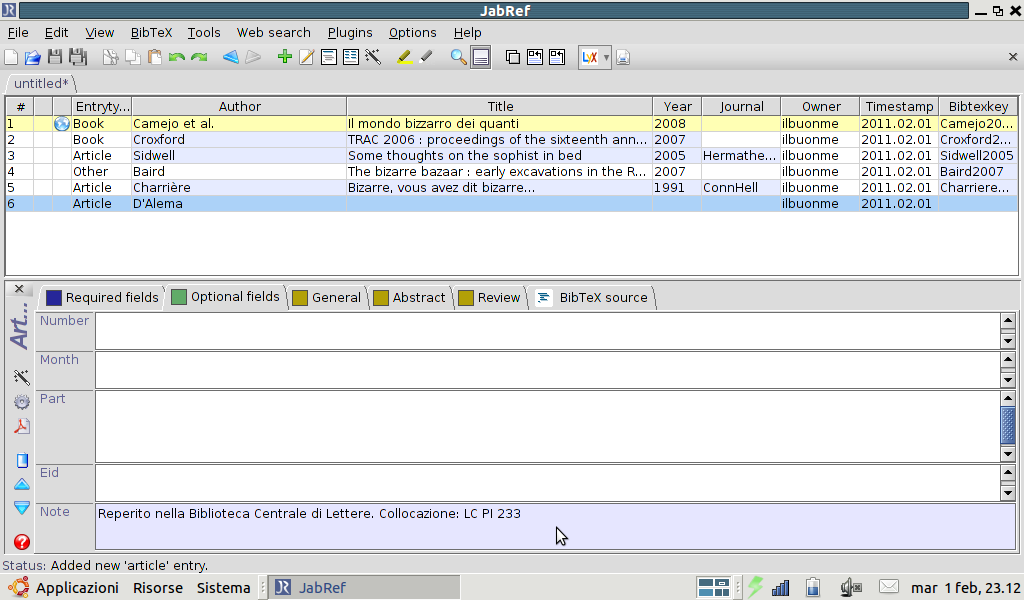Open the Web search menu
The image size is (1024, 600).
(274, 33)
